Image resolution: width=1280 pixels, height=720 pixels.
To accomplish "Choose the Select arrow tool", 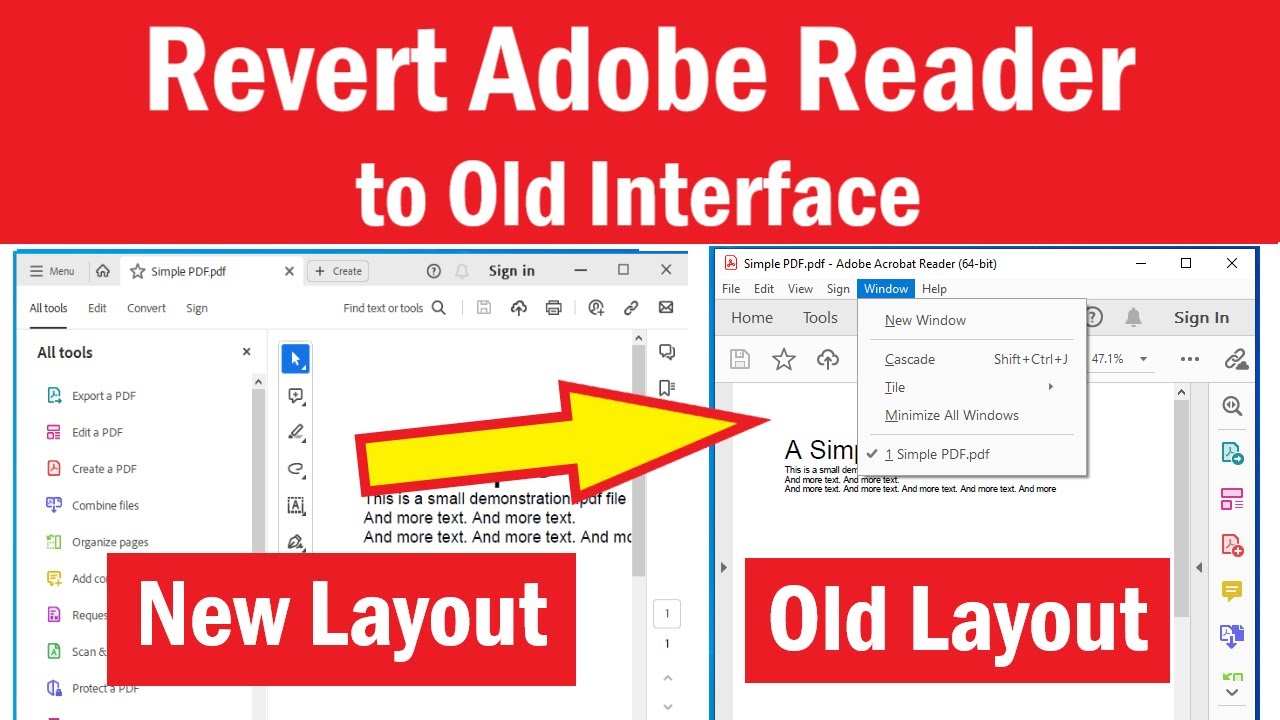I will (x=295, y=358).
